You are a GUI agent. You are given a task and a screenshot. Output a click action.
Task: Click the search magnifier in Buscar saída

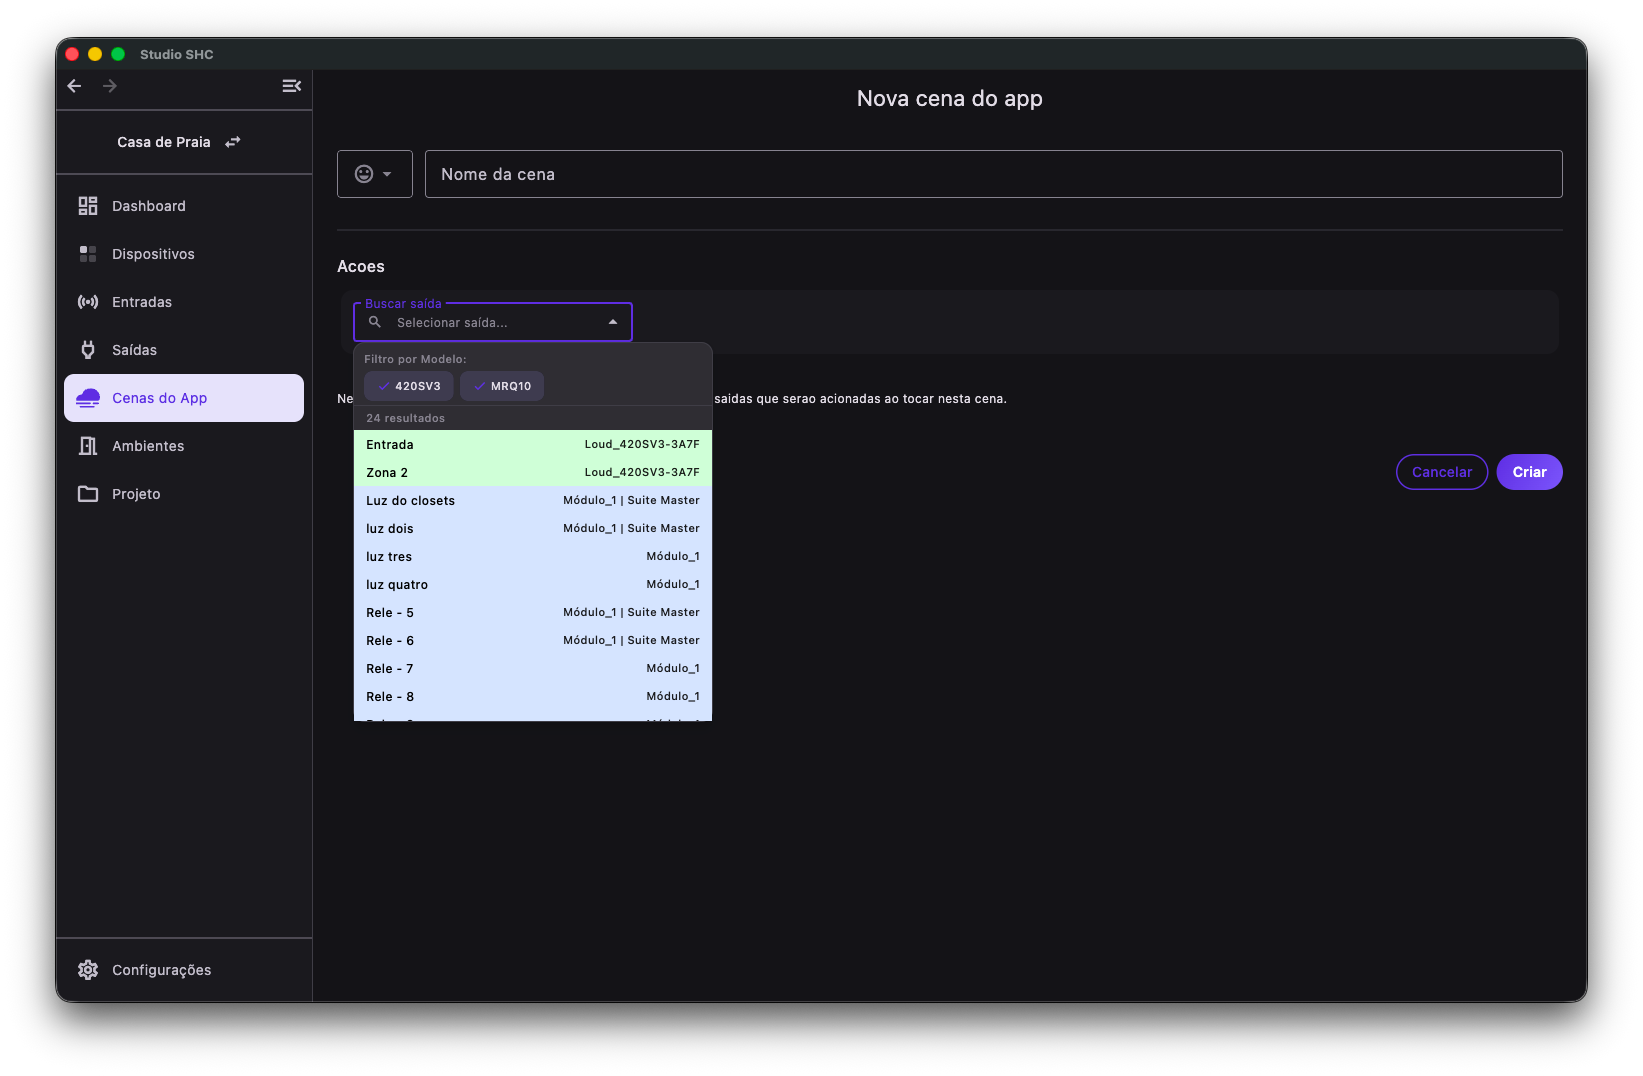(375, 322)
